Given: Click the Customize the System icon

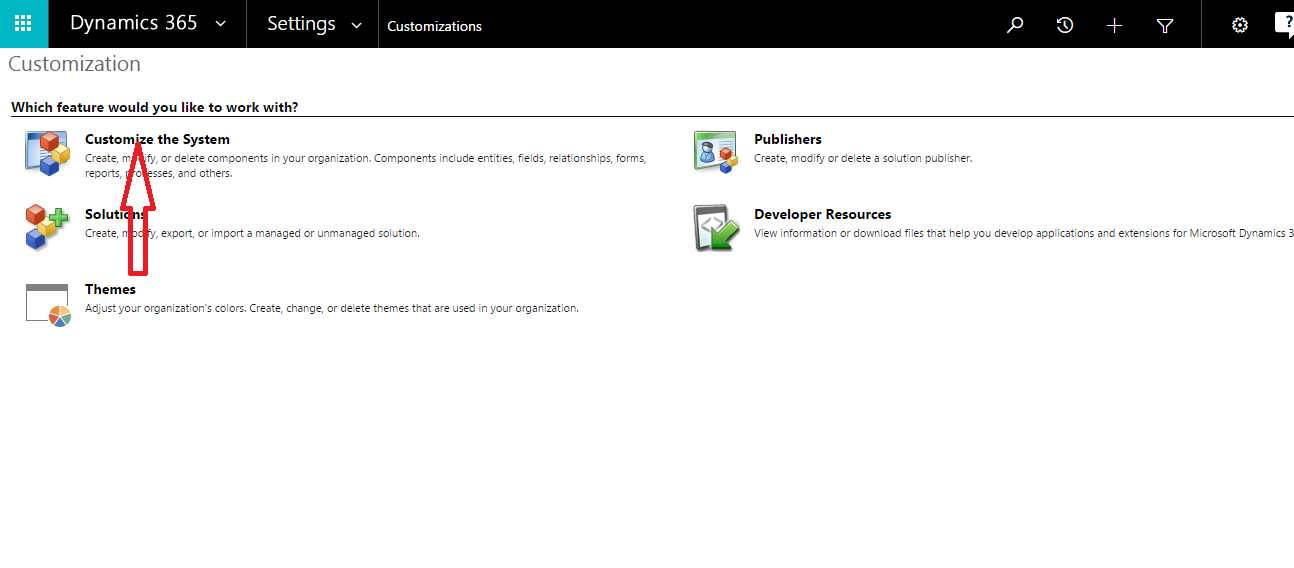Looking at the screenshot, I should 48,153.
